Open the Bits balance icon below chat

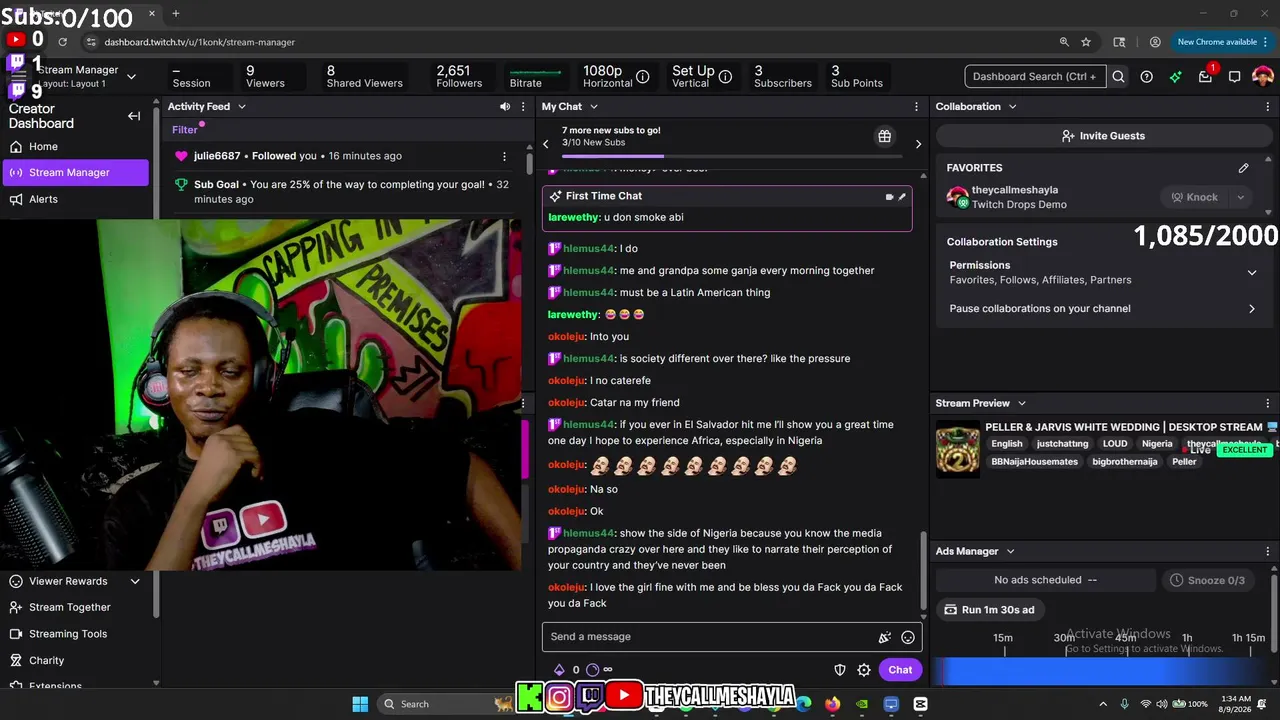click(559, 670)
